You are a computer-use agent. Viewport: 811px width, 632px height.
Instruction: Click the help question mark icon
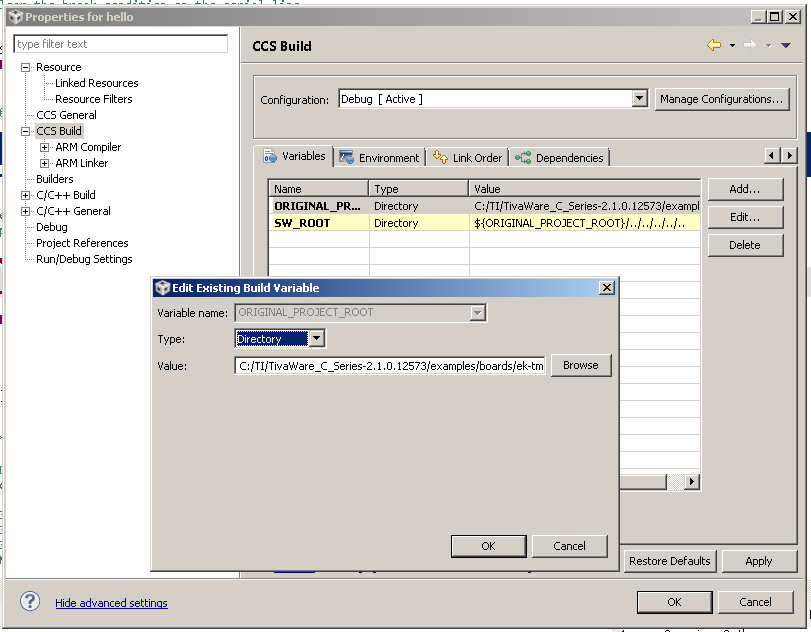pyautogui.click(x=30, y=601)
